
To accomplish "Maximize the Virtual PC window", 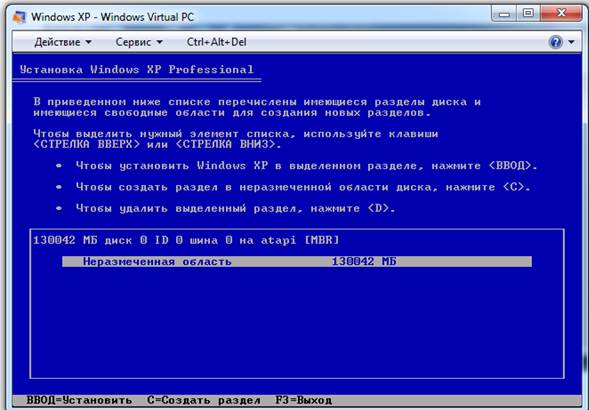I will click(528, 14).
